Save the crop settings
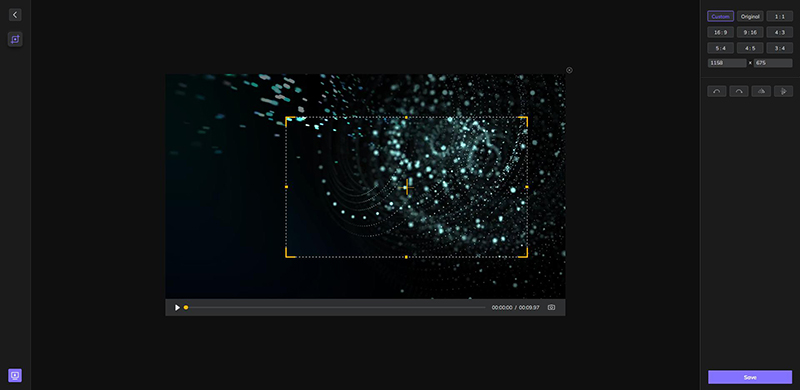Image resolution: width=800 pixels, height=390 pixels. 750,377
